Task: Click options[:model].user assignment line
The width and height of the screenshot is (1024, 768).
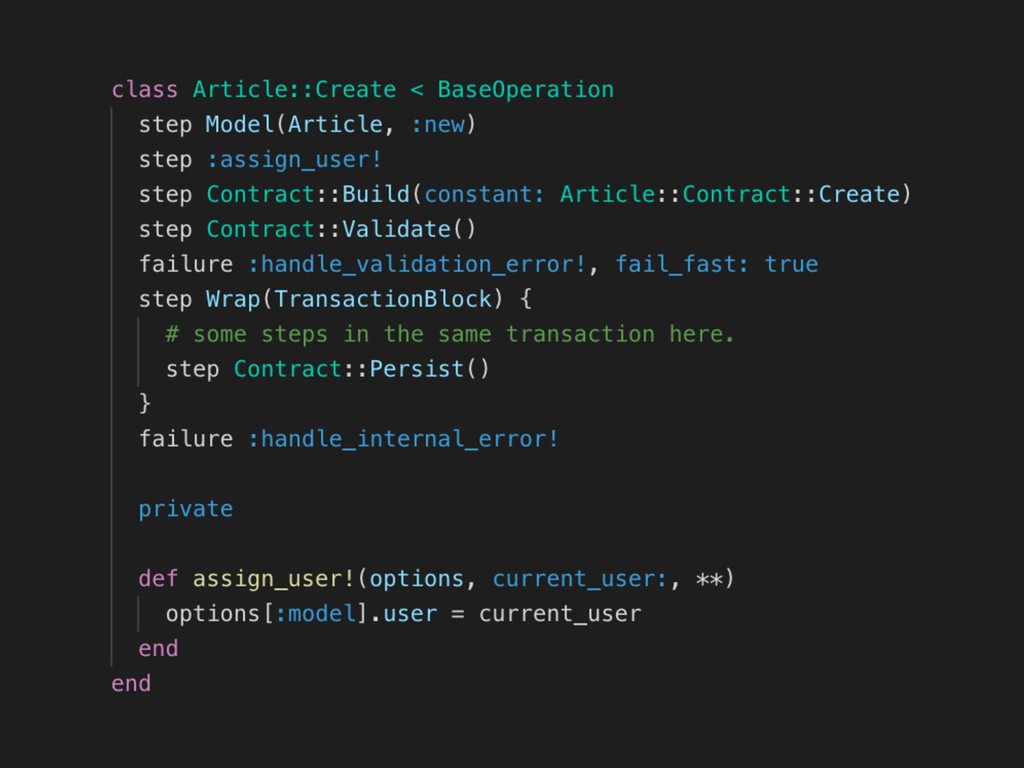Action: [403, 613]
